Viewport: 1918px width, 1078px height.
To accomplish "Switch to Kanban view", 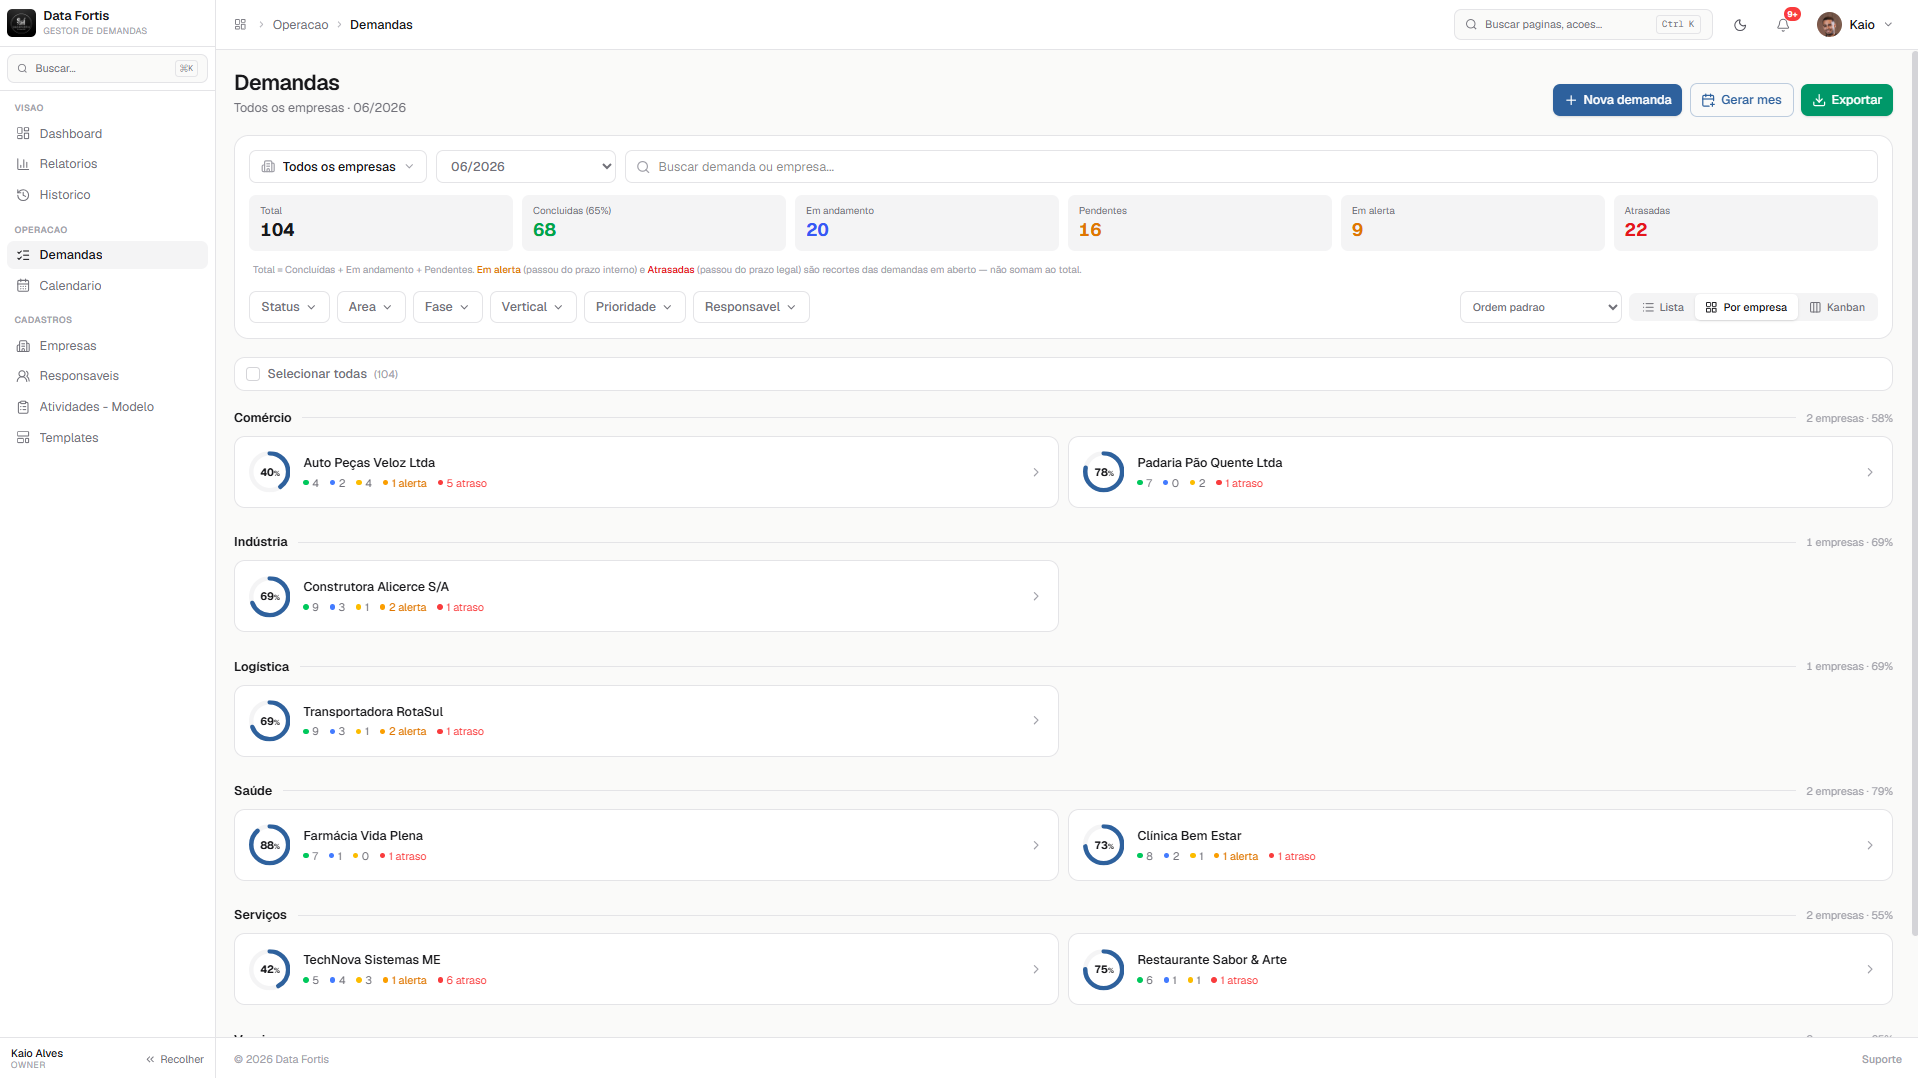I will [1837, 308].
